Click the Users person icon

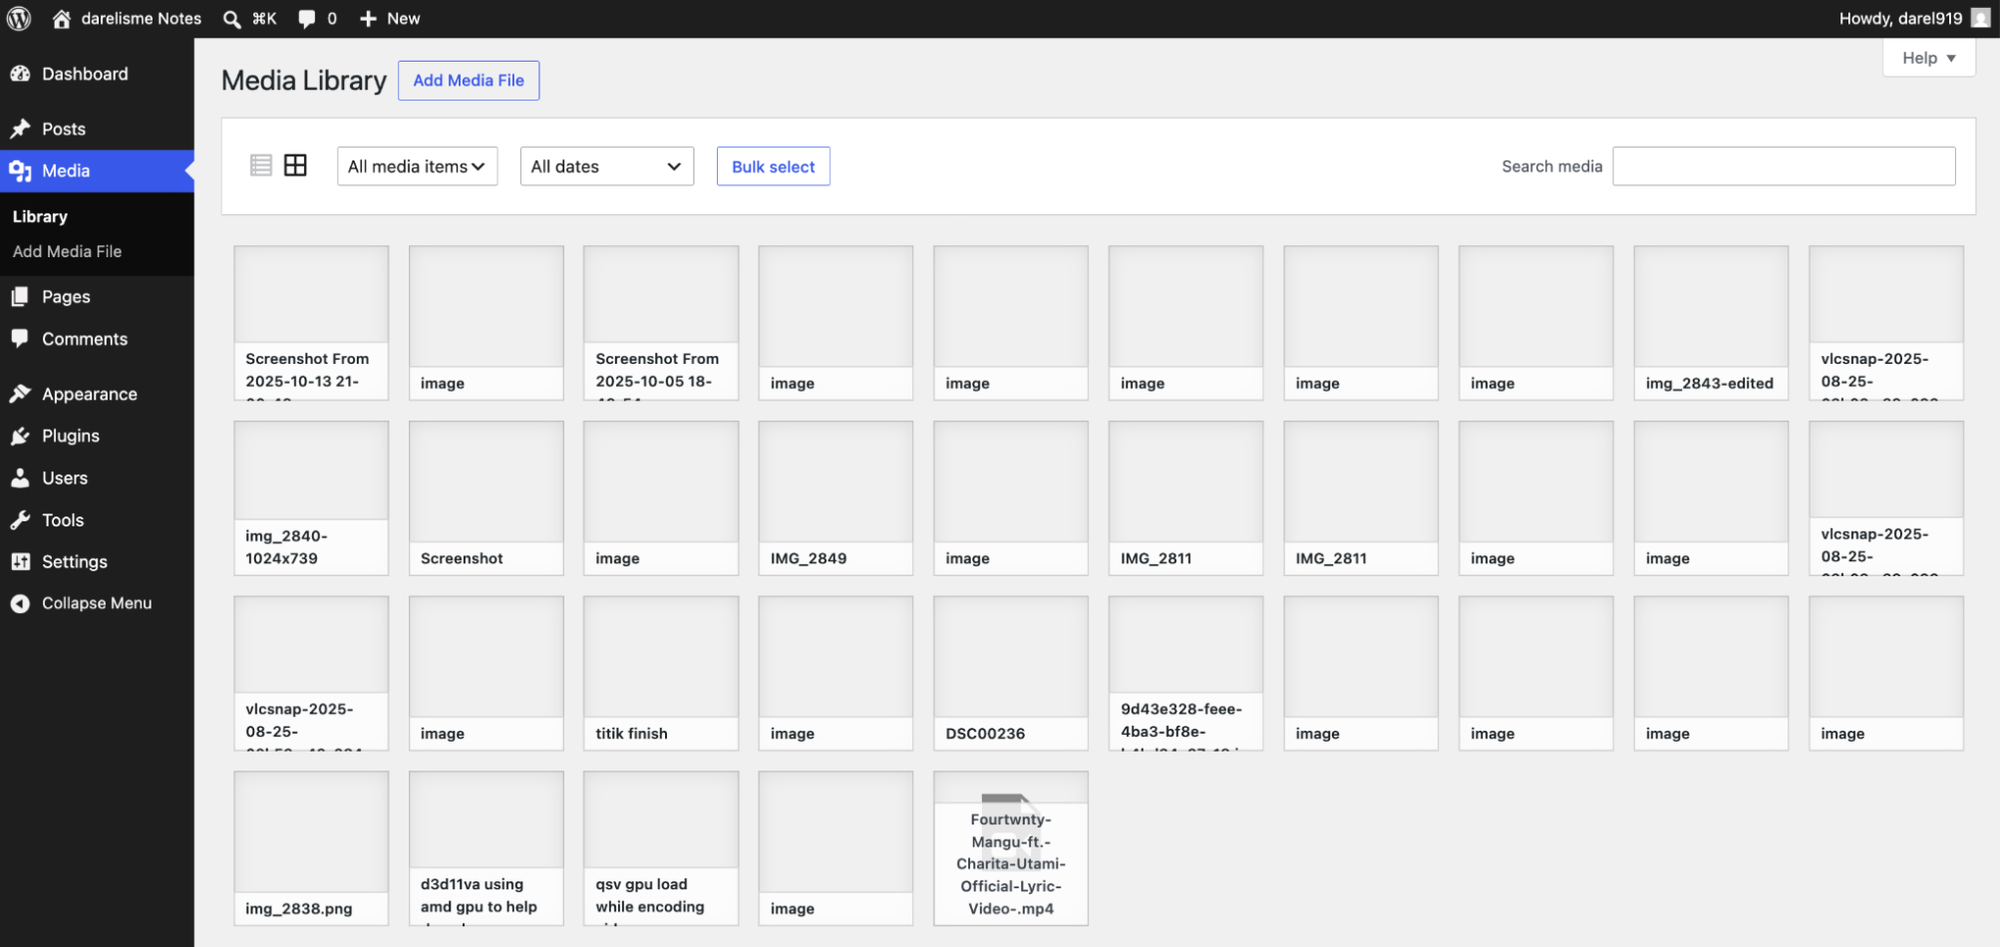[x=20, y=477]
